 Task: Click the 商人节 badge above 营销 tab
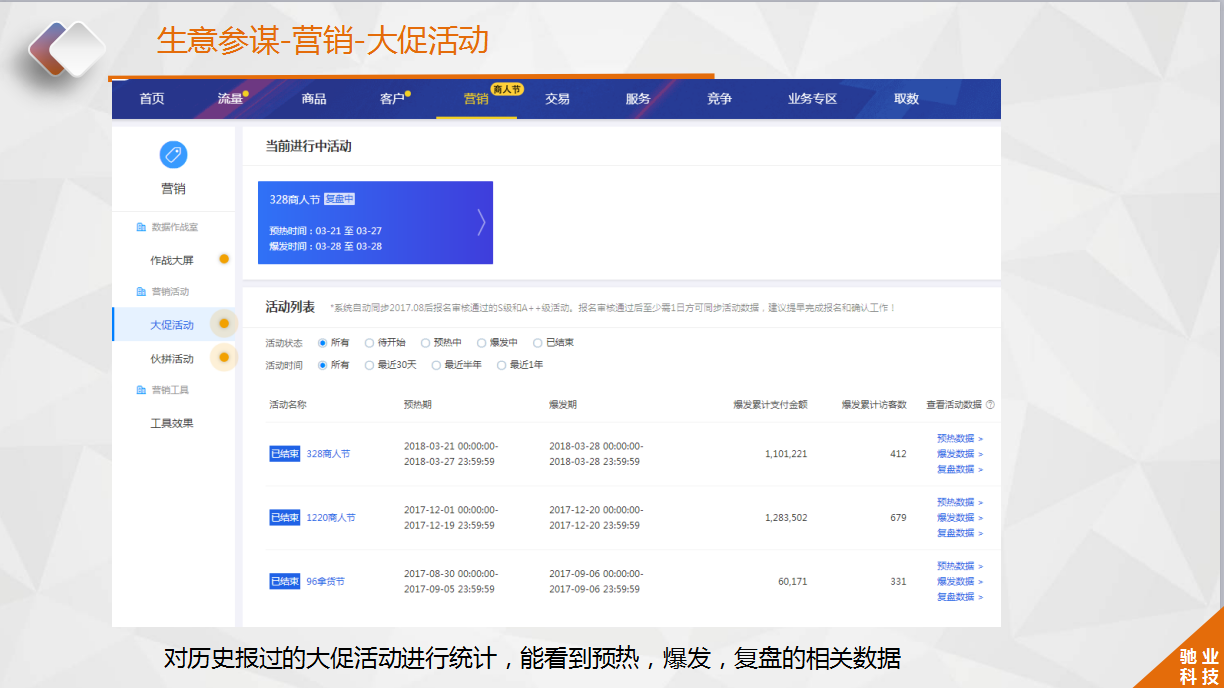(508, 89)
